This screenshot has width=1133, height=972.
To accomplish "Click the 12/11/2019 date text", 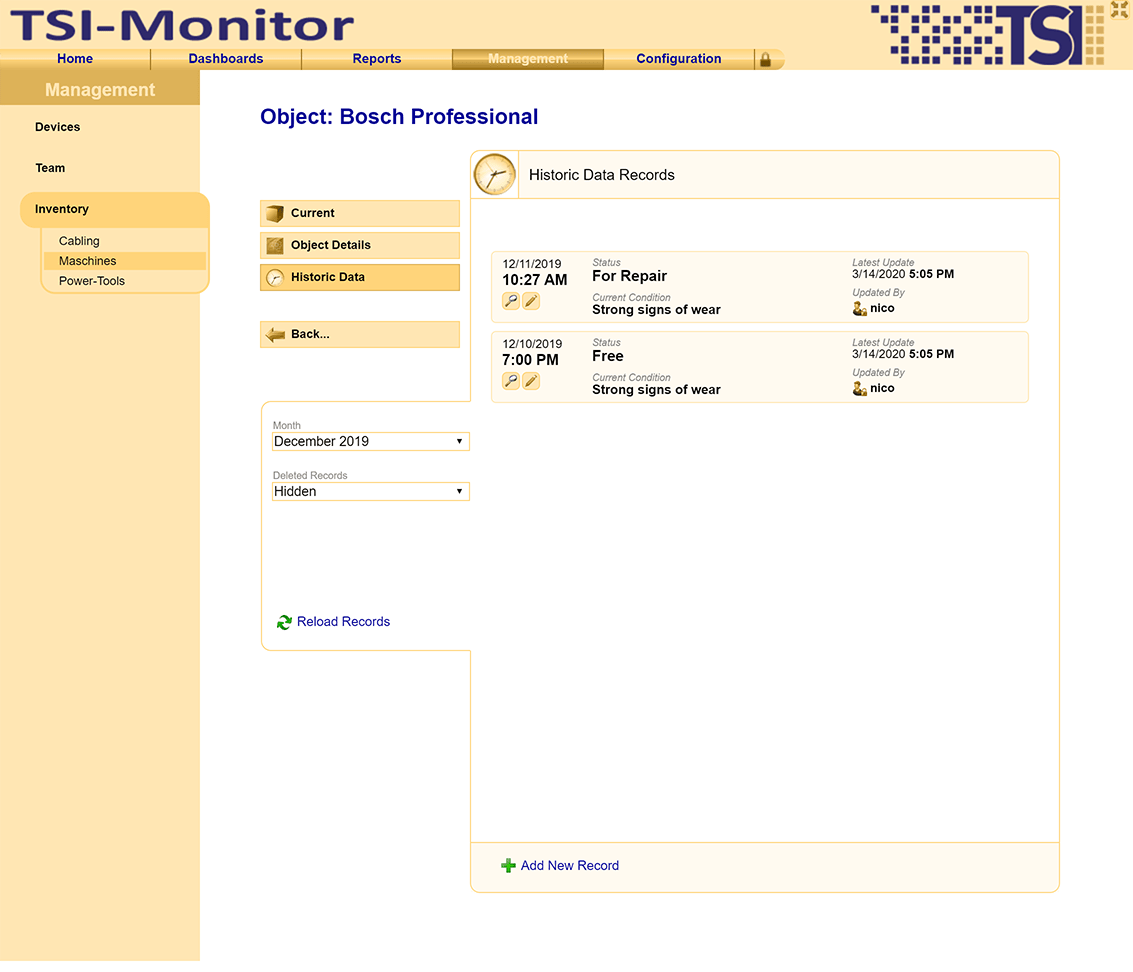I will coord(532,264).
